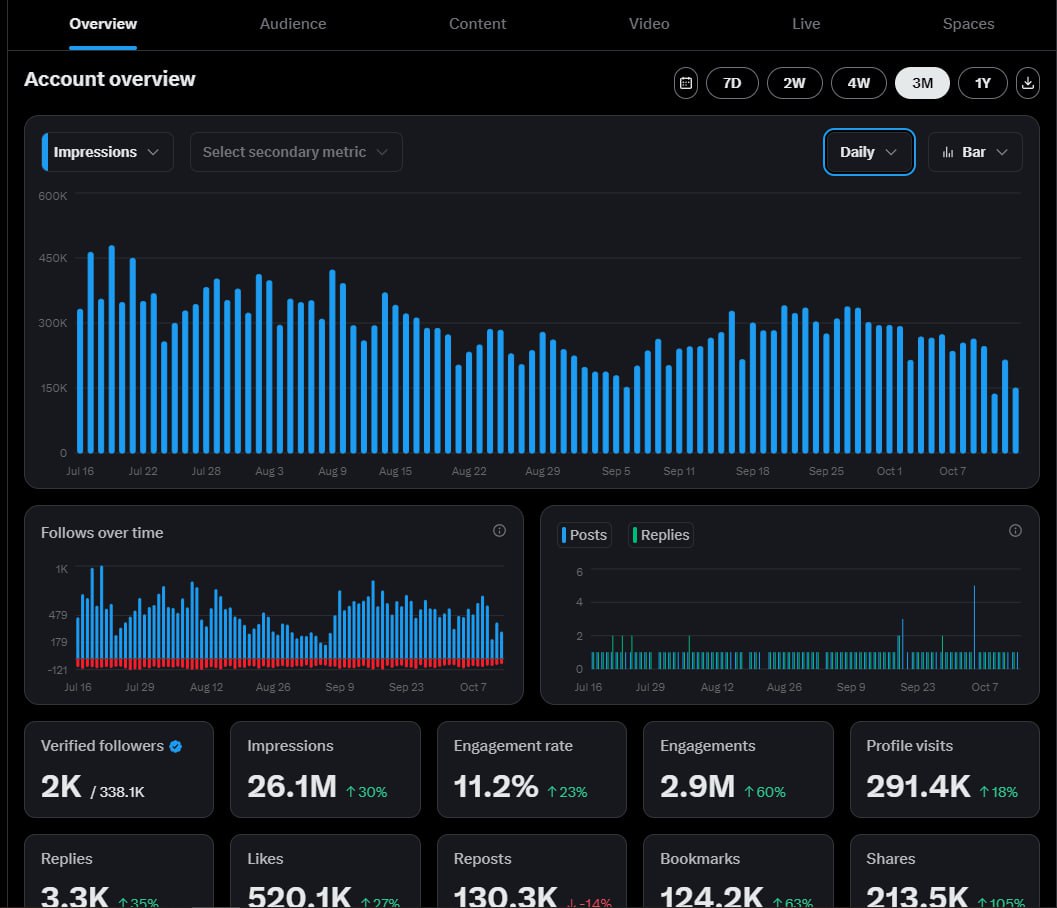This screenshot has width=1057, height=908.
Task: Open the Spaces tab
Action: tap(968, 24)
